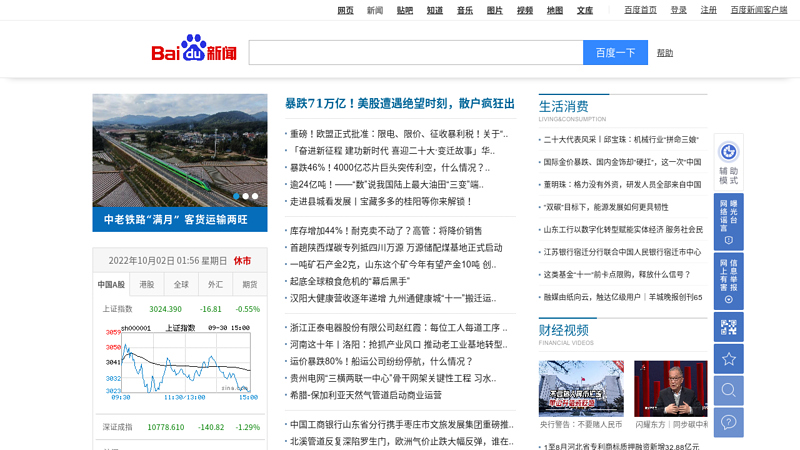The image size is (800, 450).
Task: Open the 财经视频 section heading
Action: pos(564,330)
